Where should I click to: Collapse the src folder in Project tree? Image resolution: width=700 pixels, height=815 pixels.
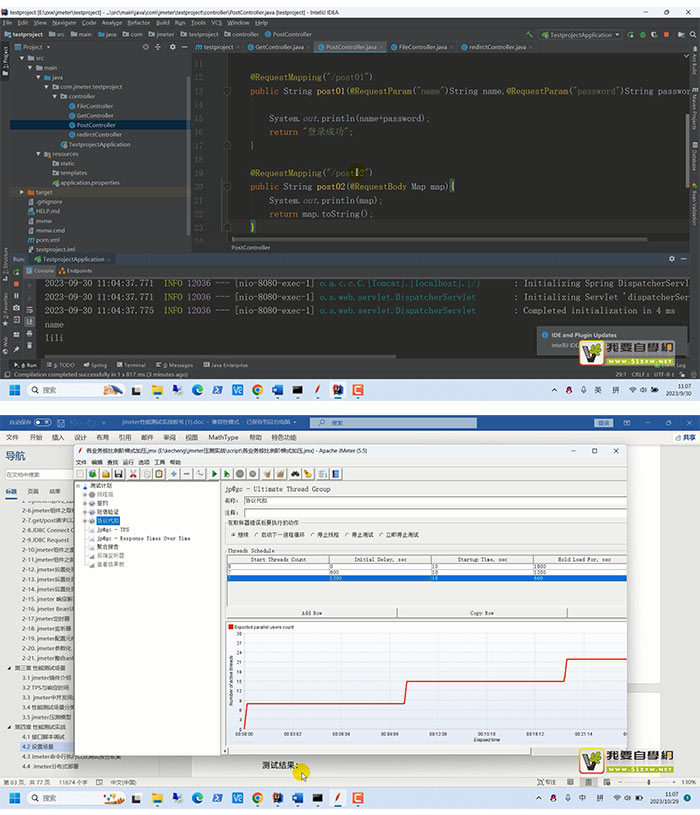pos(22,58)
